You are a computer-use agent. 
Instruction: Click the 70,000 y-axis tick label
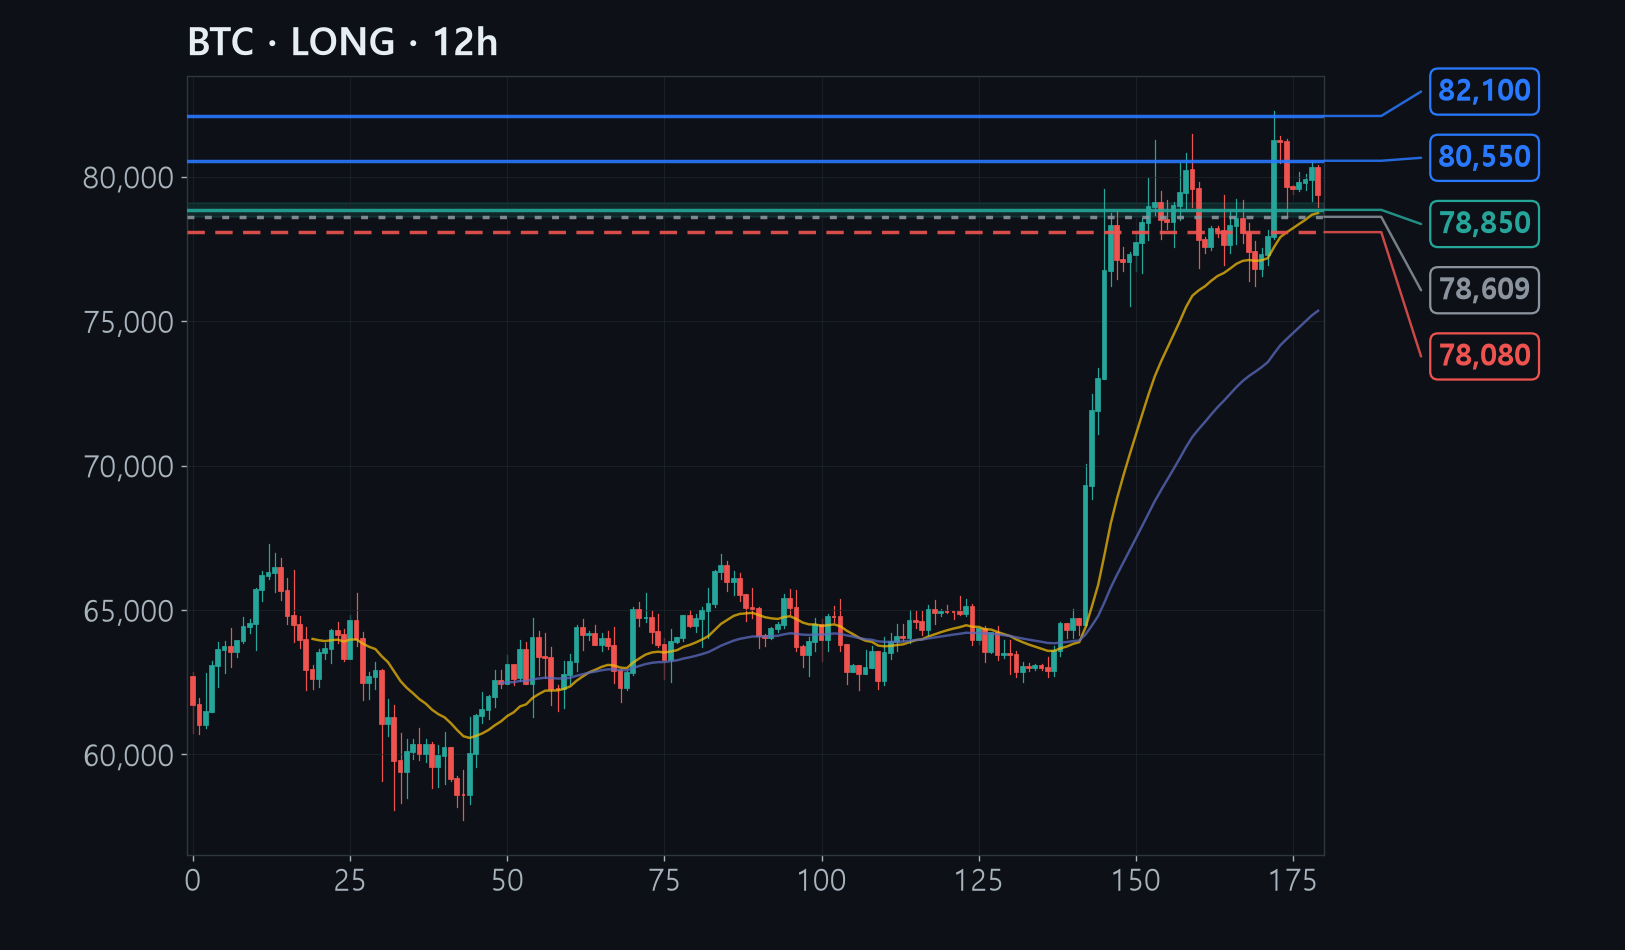click(129, 467)
